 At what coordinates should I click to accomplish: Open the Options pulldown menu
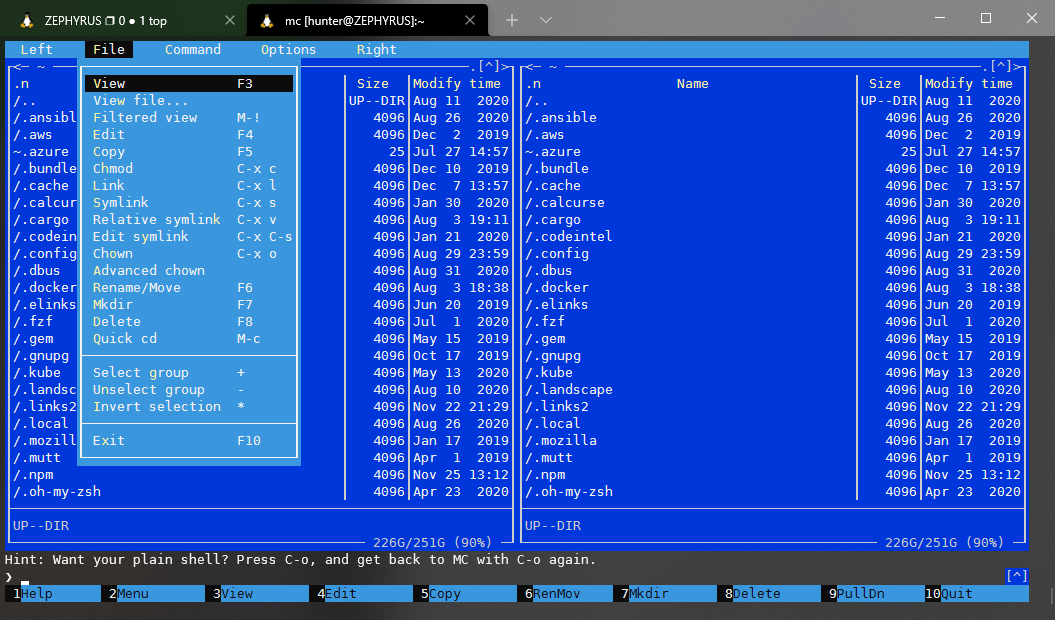[x=288, y=48]
